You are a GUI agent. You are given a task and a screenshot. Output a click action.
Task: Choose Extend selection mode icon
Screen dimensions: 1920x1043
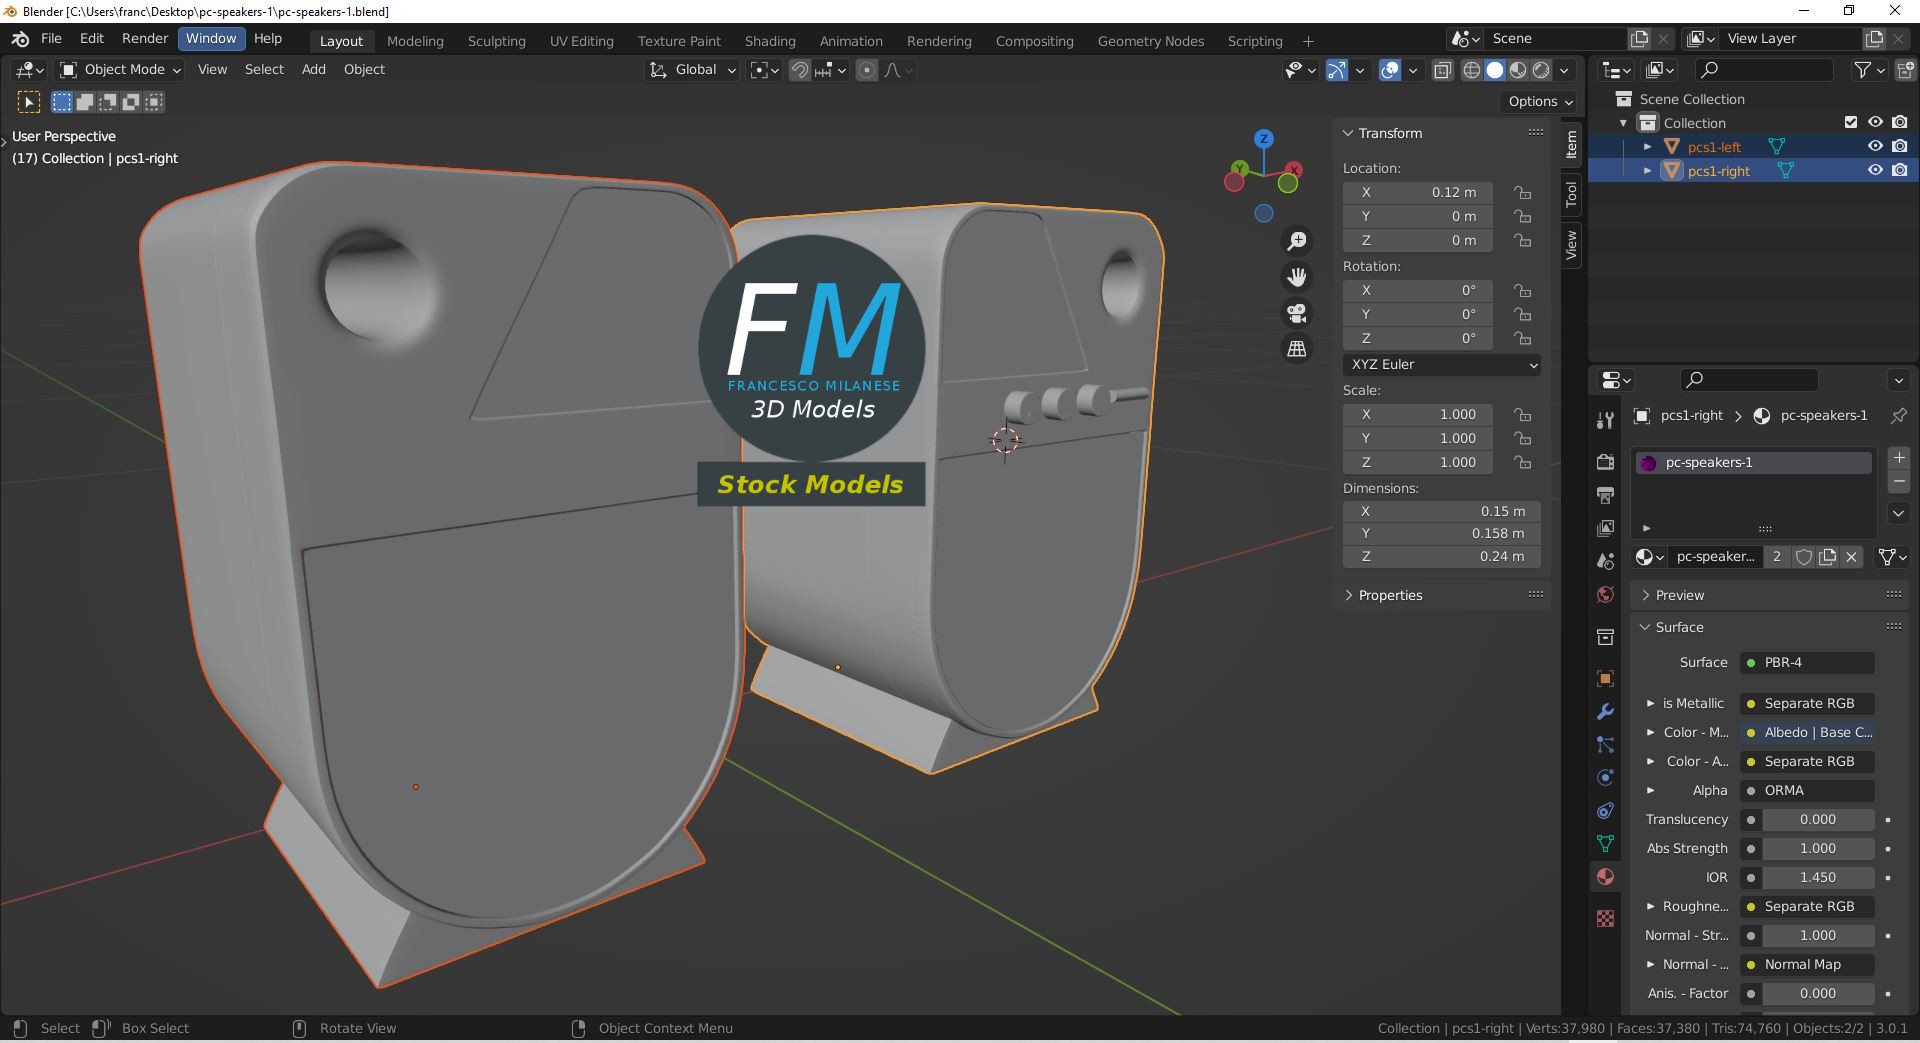[x=85, y=102]
